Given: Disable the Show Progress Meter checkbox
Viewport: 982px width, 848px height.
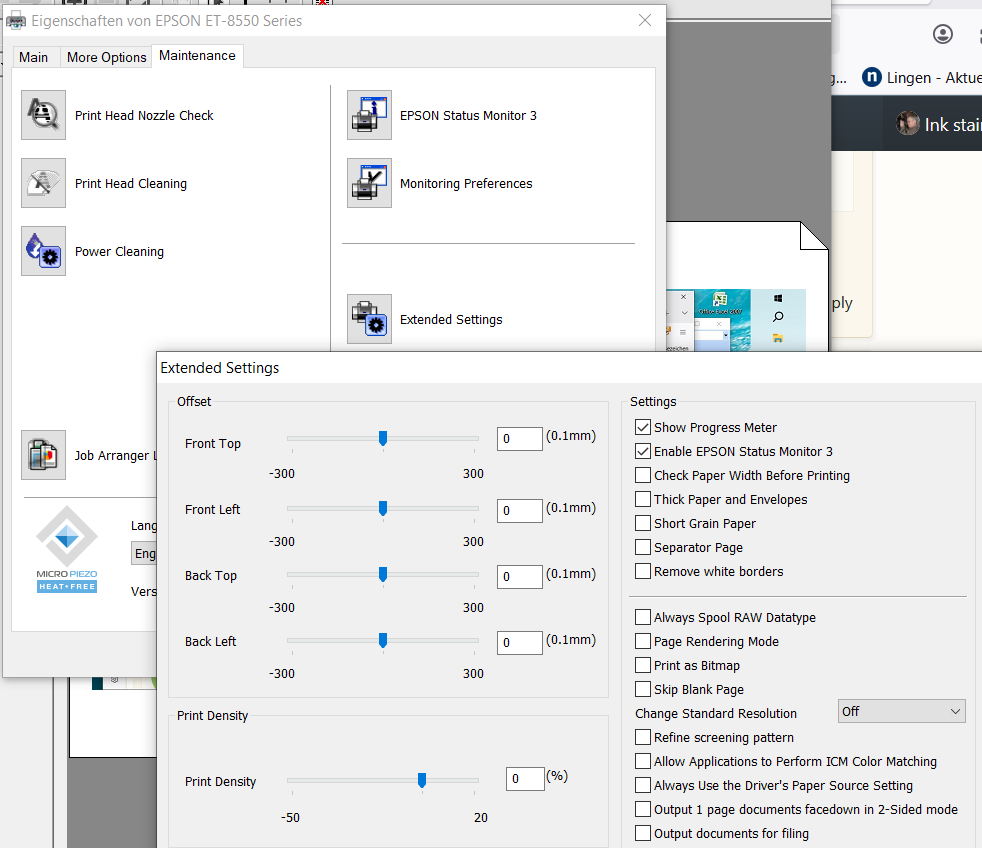Looking at the screenshot, I should pos(643,427).
